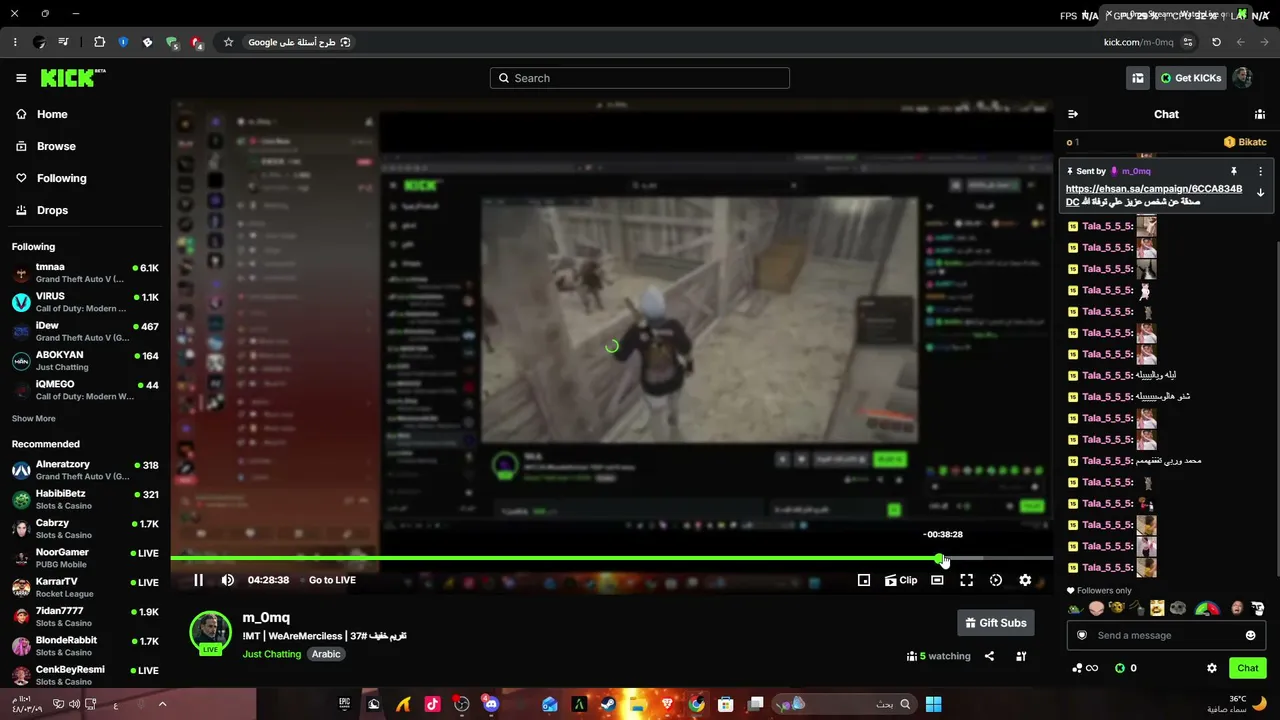The image size is (1280, 720).
Task: Open browser Extensions puzzle icon
Action: coord(99,42)
